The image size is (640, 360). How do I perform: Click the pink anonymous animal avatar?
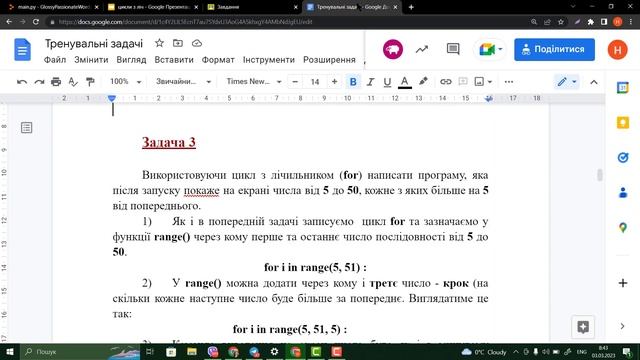393,49
